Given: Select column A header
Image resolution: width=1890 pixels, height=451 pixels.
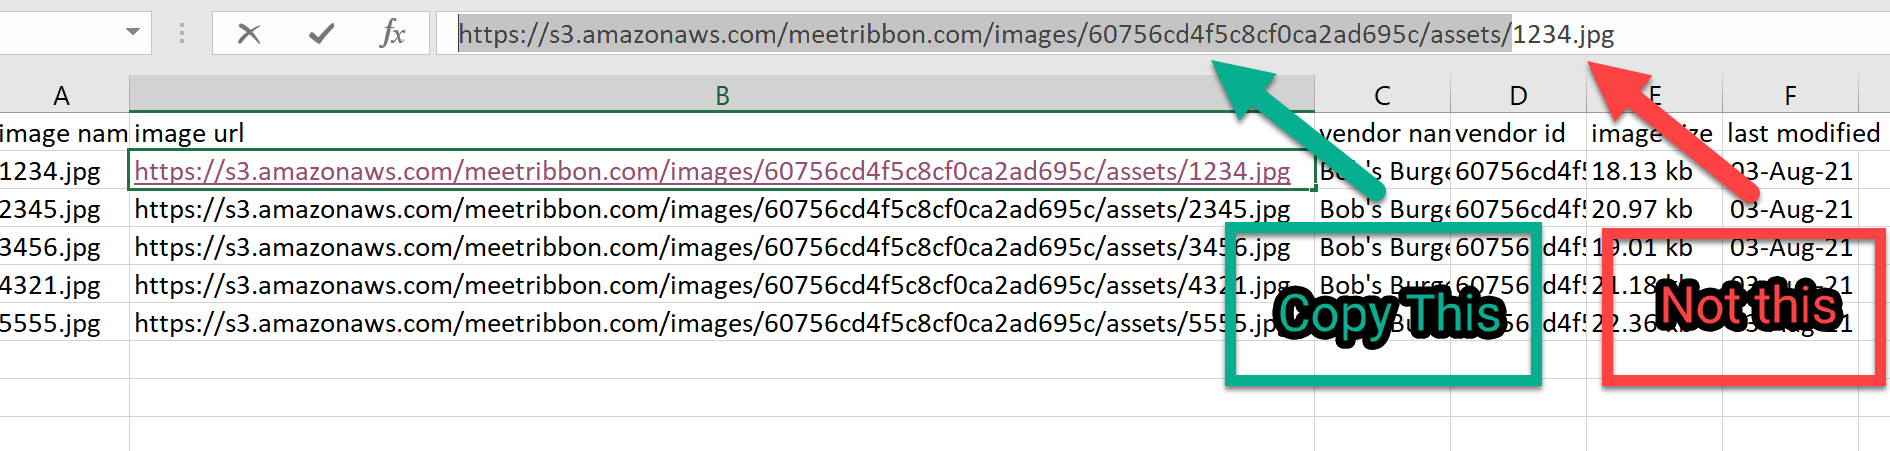Looking at the screenshot, I should pyautogui.click(x=62, y=96).
